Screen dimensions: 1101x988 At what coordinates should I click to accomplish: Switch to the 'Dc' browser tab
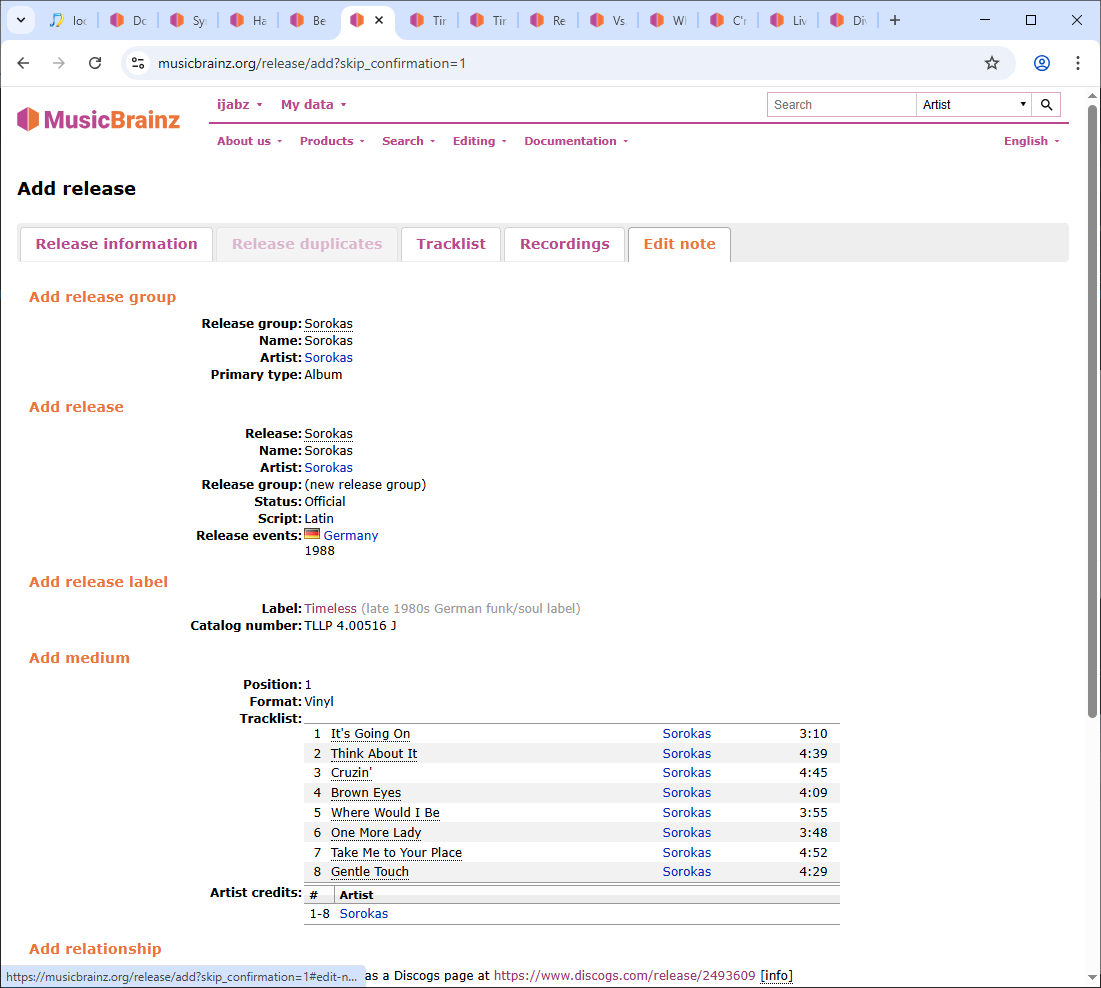(x=128, y=20)
